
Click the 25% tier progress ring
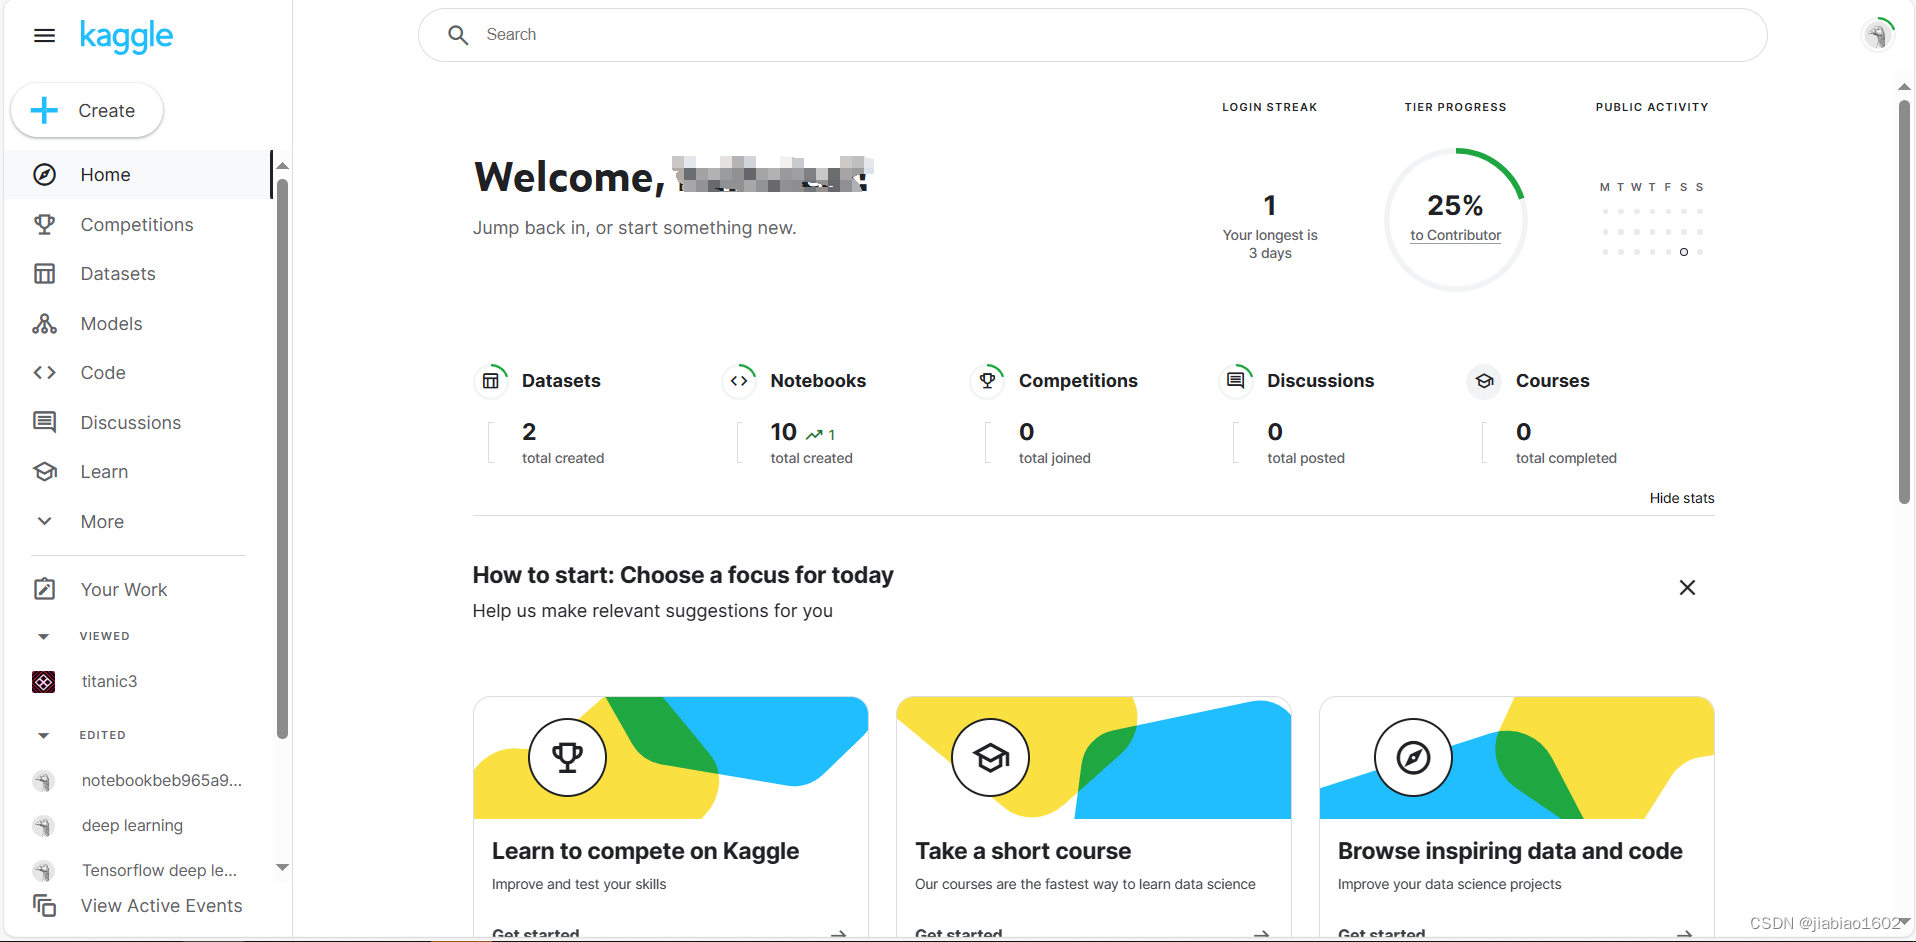tap(1455, 220)
